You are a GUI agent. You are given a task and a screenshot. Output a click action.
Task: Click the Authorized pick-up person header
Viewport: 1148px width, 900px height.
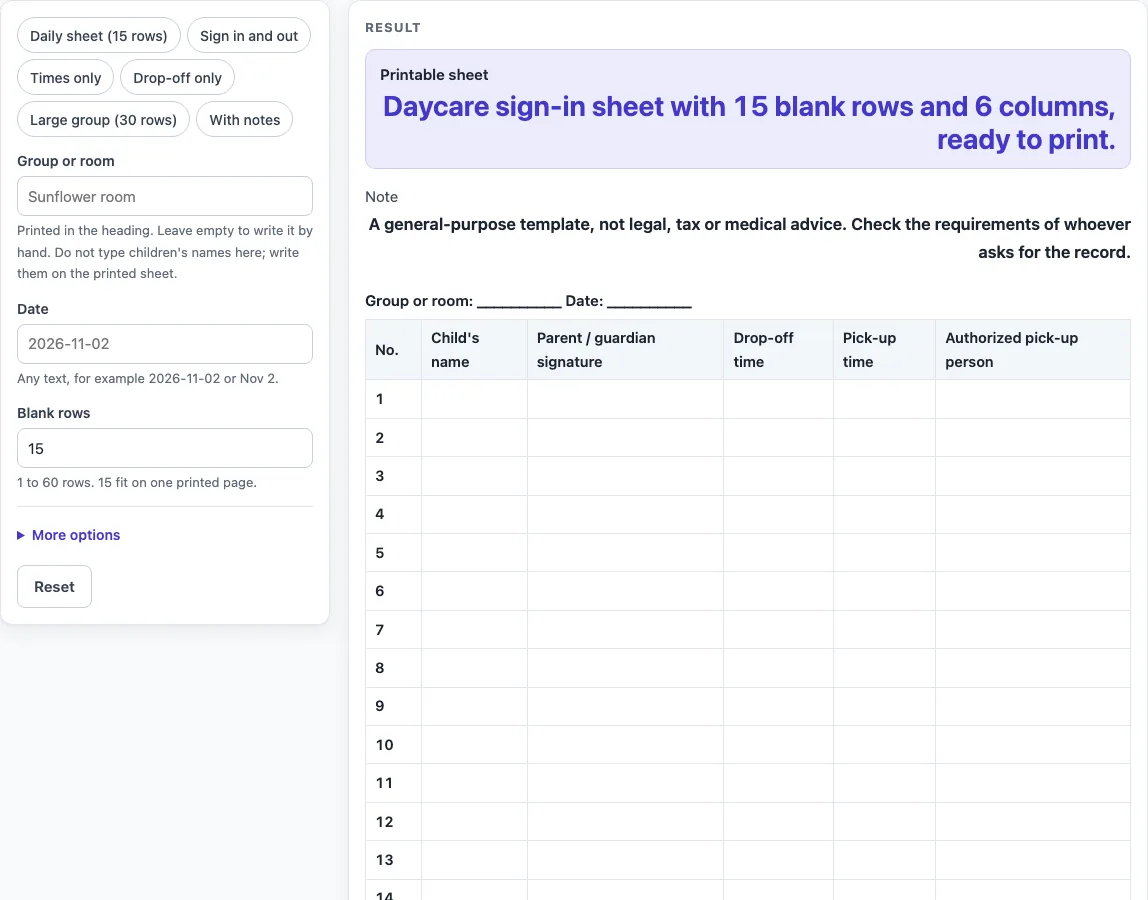click(1033, 350)
